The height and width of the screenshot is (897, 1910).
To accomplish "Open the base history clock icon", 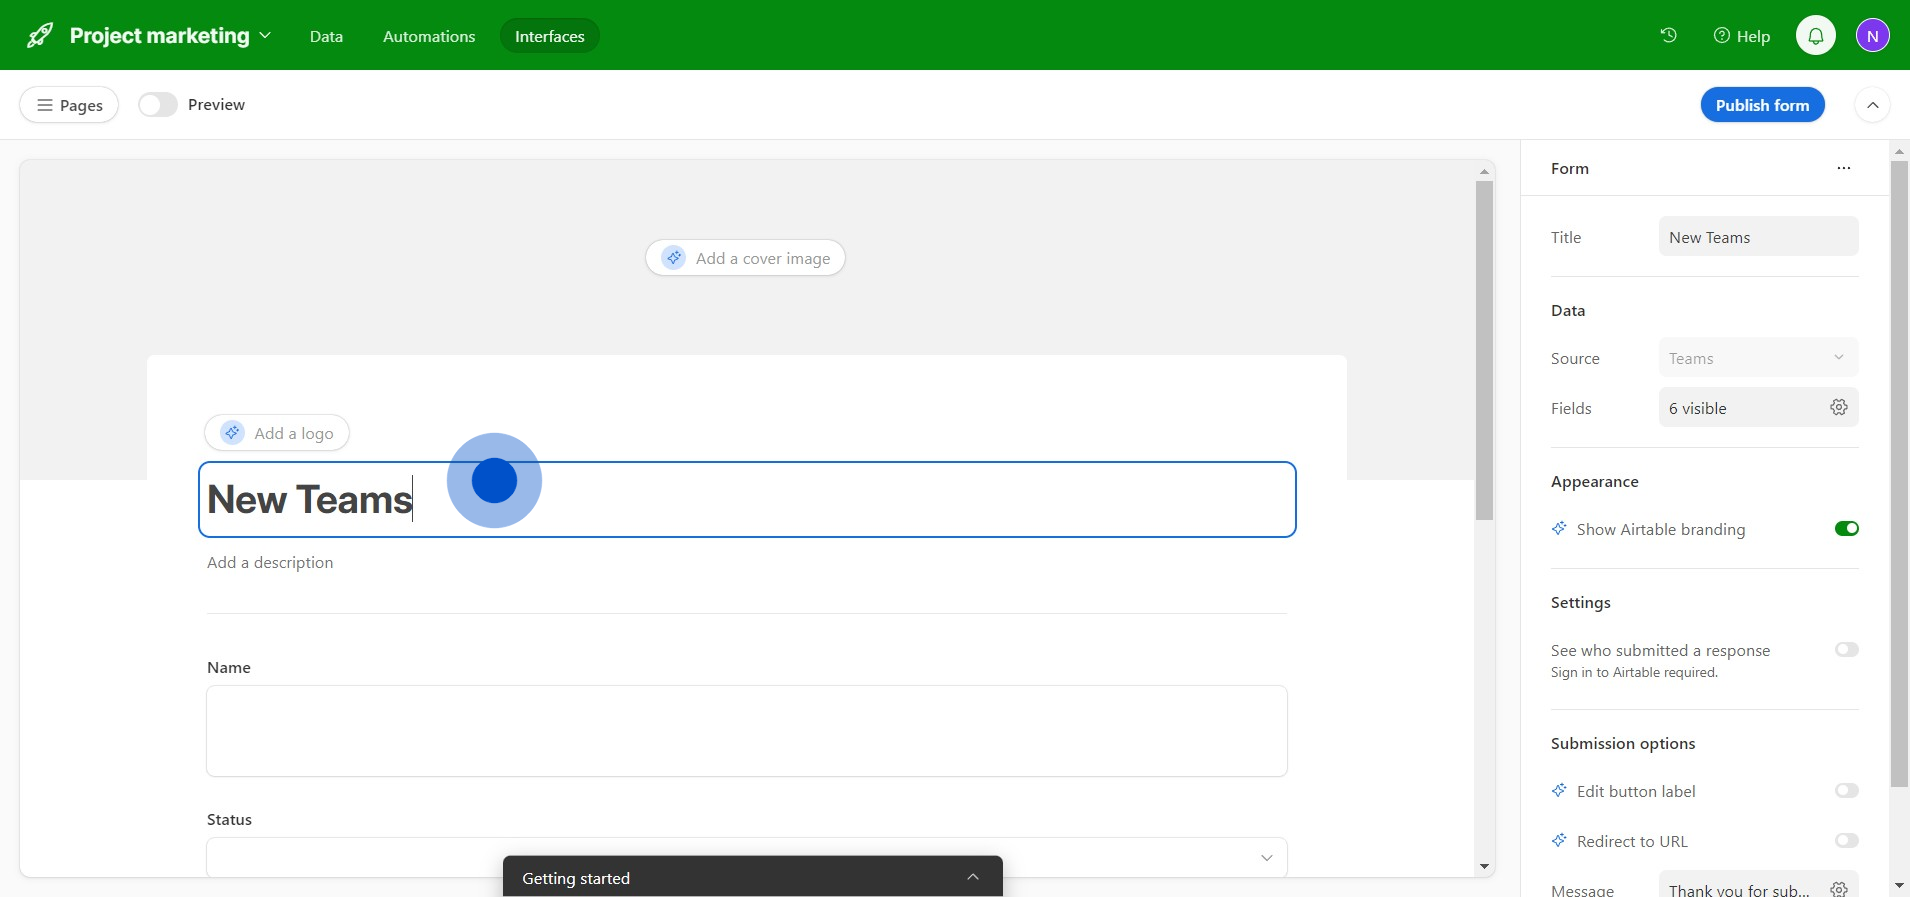I will tap(1668, 36).
